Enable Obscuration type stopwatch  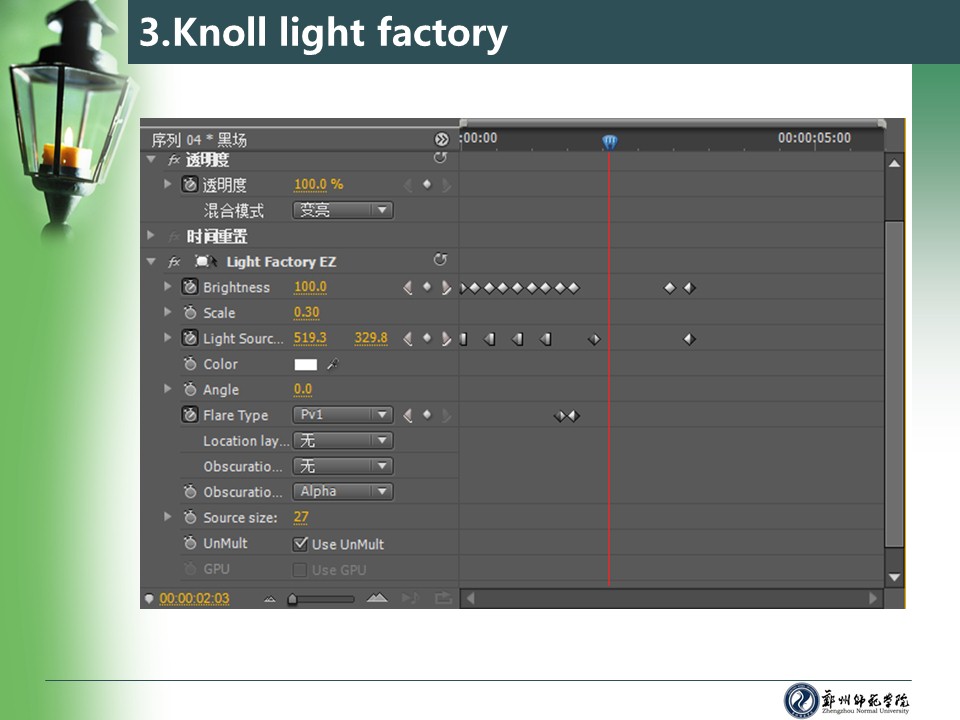click(x=190, y=492)
